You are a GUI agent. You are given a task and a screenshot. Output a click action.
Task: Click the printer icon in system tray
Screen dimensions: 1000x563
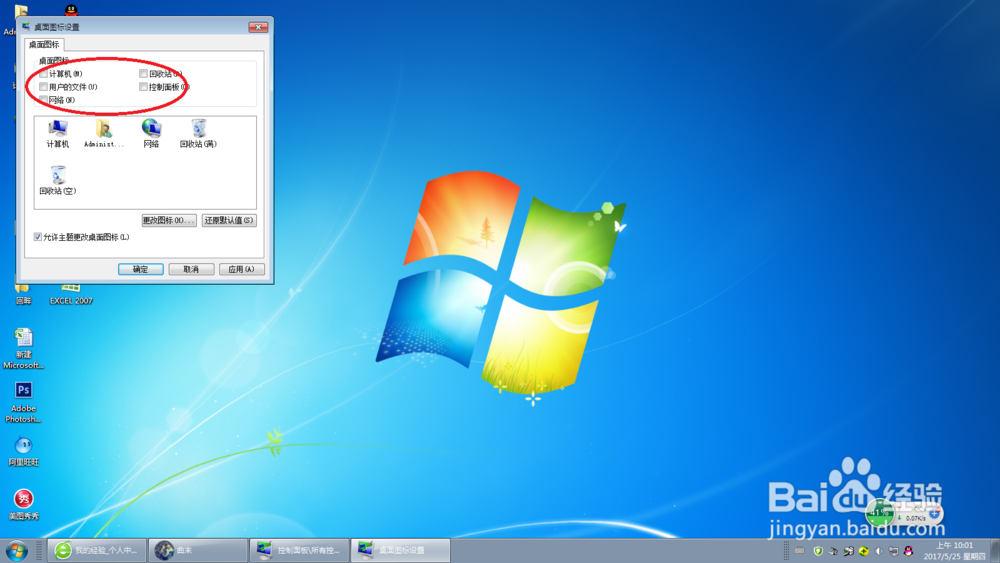(848, 551)
